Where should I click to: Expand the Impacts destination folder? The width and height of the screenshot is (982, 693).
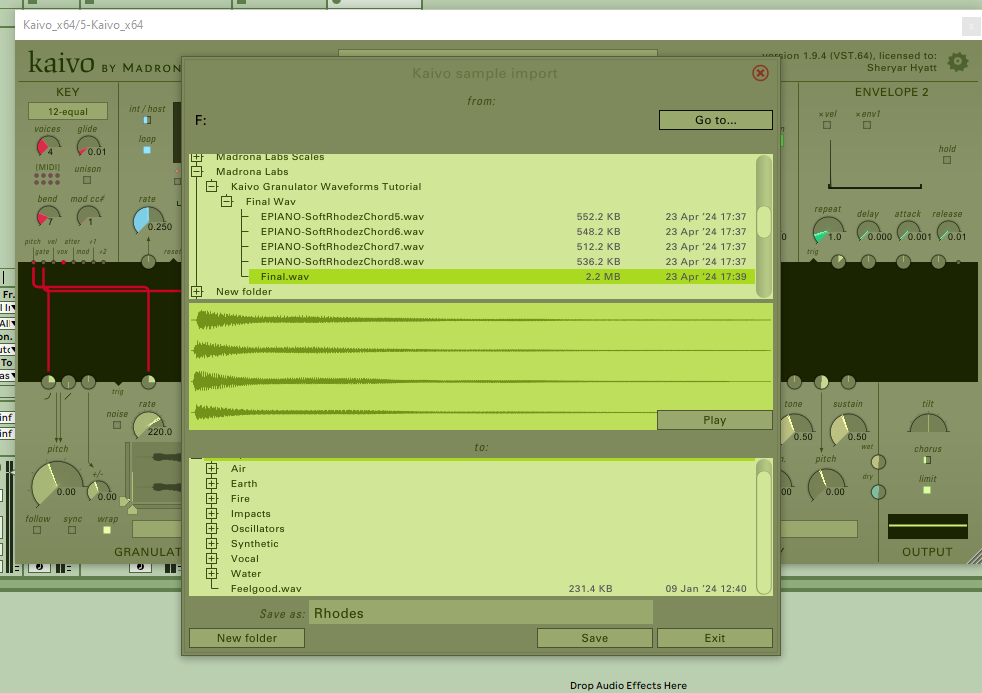pos(212,513)
